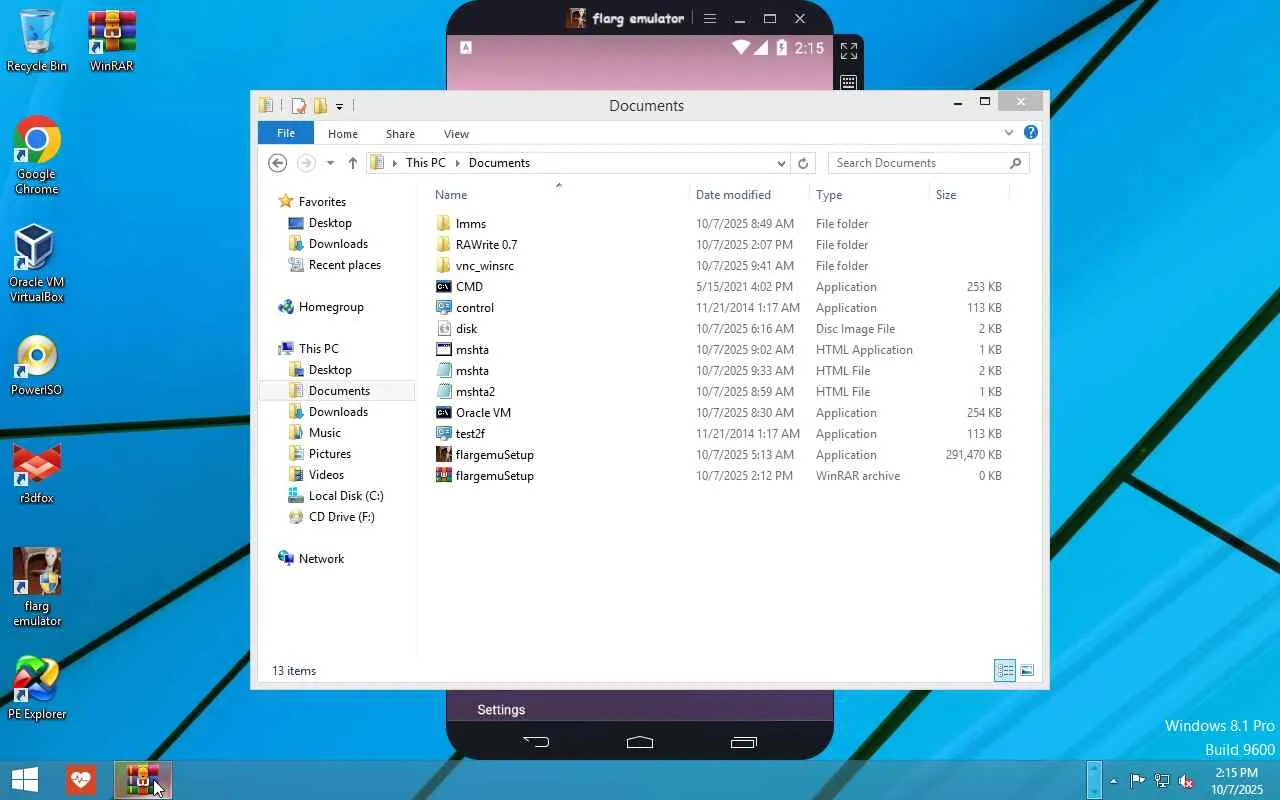Expand the ribbon with the chevron arrow

[1008, 132]
